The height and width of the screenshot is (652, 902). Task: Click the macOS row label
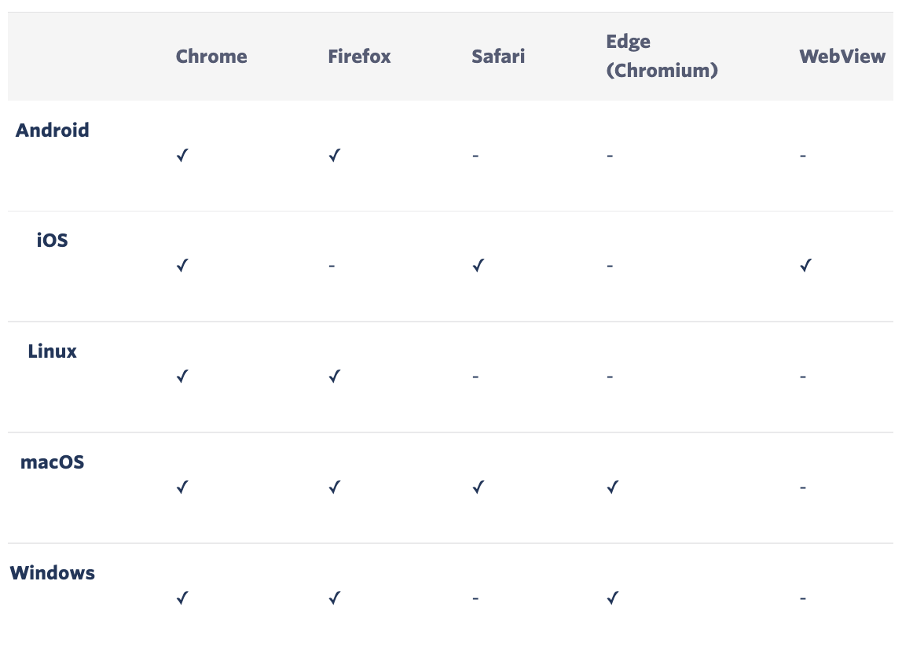[x=52, y=462]
